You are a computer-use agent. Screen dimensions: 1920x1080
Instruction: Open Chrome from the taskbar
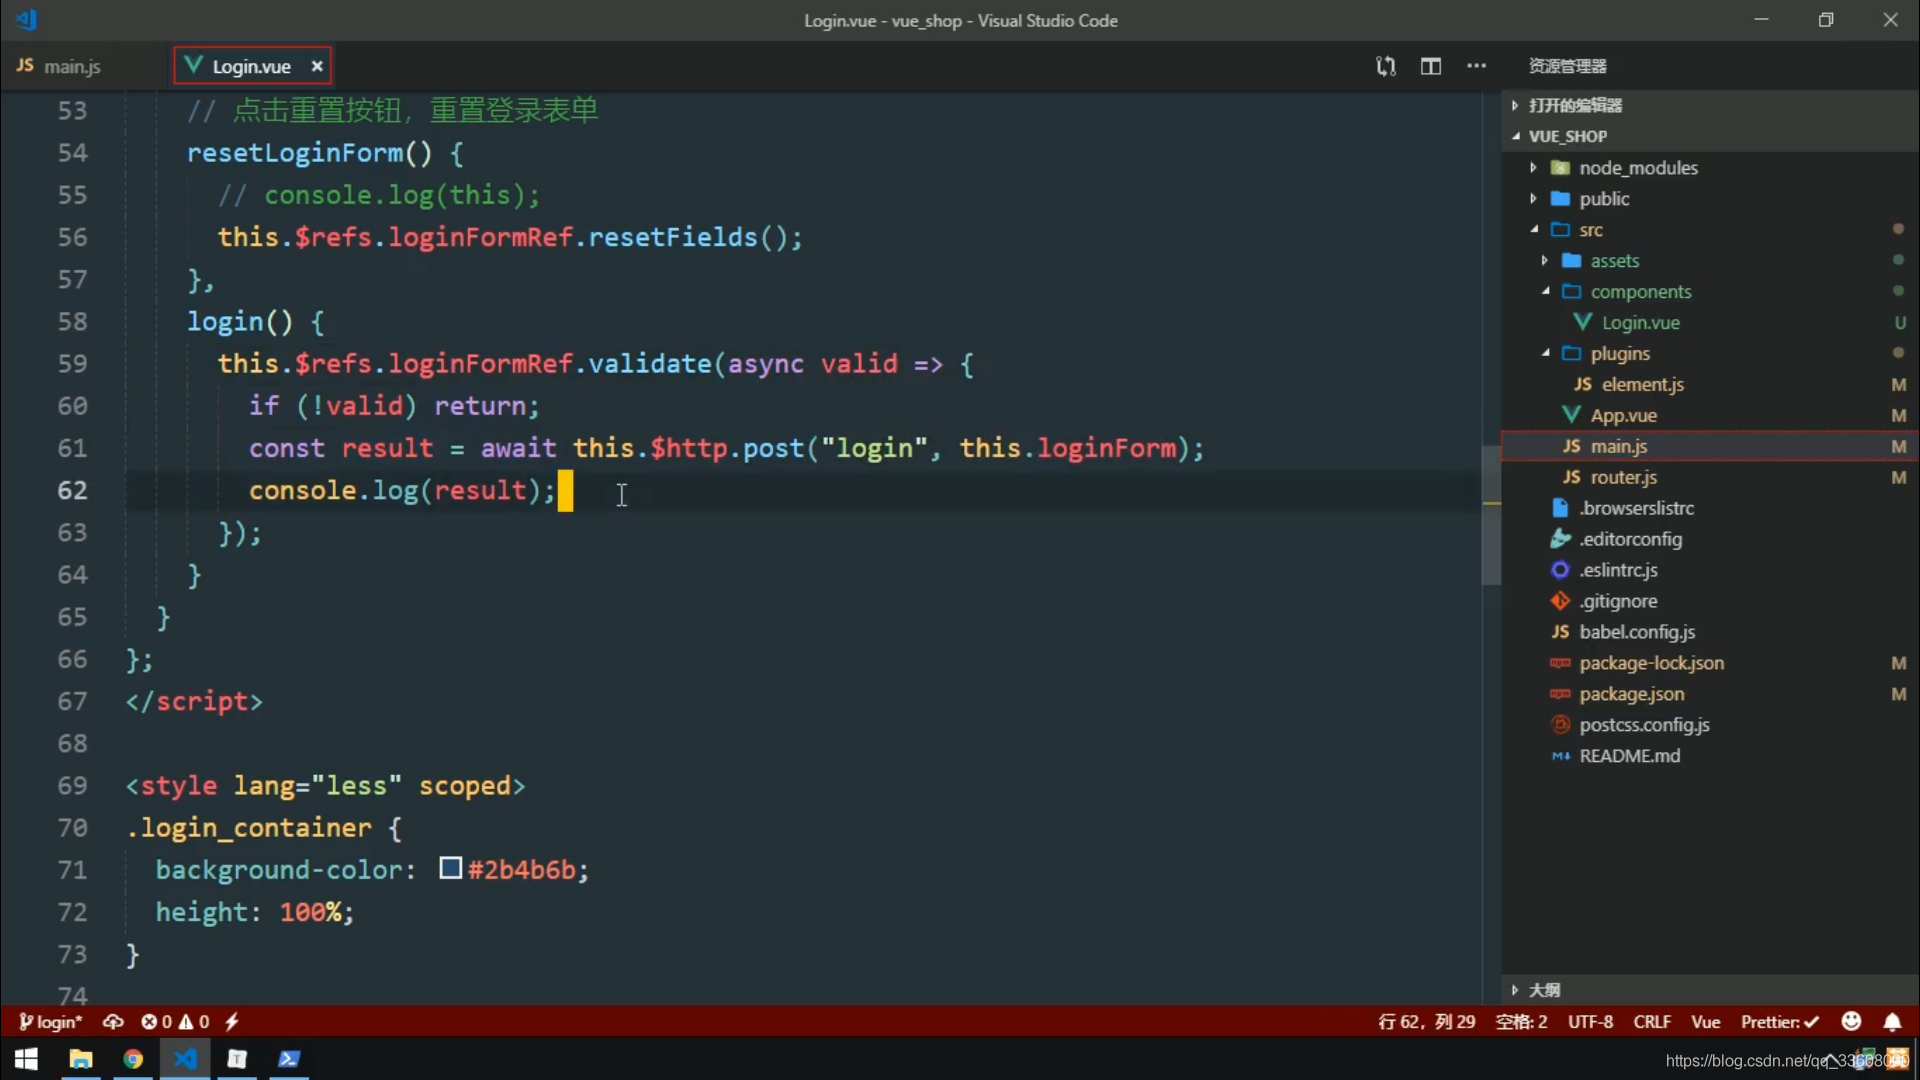pyautogui.click(x=133, y=1059)
